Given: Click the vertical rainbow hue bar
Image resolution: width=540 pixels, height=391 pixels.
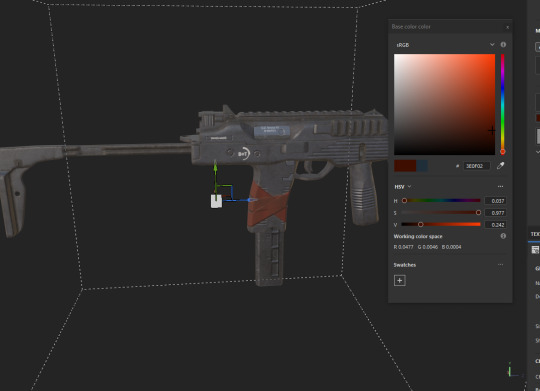Looking at the screenshot, I should [502, 103].
